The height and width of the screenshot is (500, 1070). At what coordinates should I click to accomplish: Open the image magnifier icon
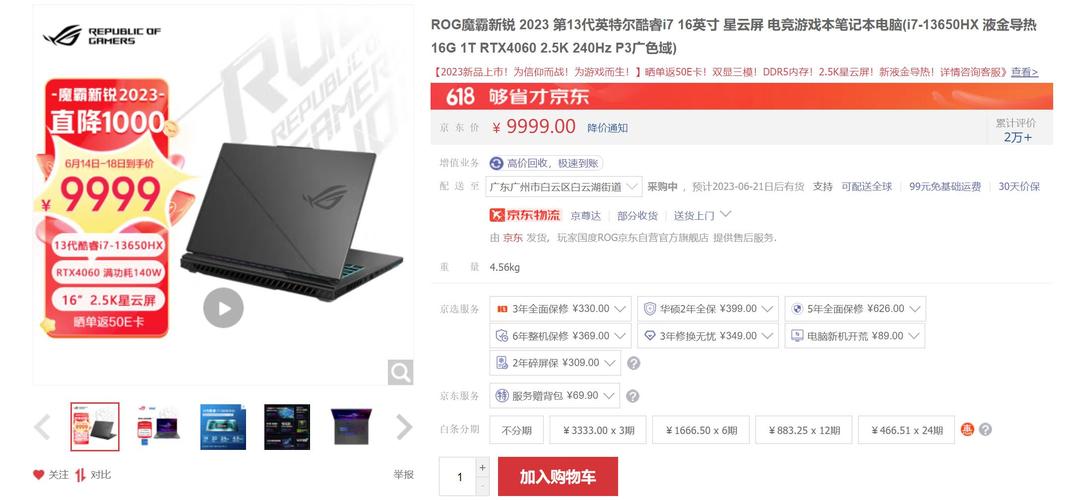[x=401, y=372]
